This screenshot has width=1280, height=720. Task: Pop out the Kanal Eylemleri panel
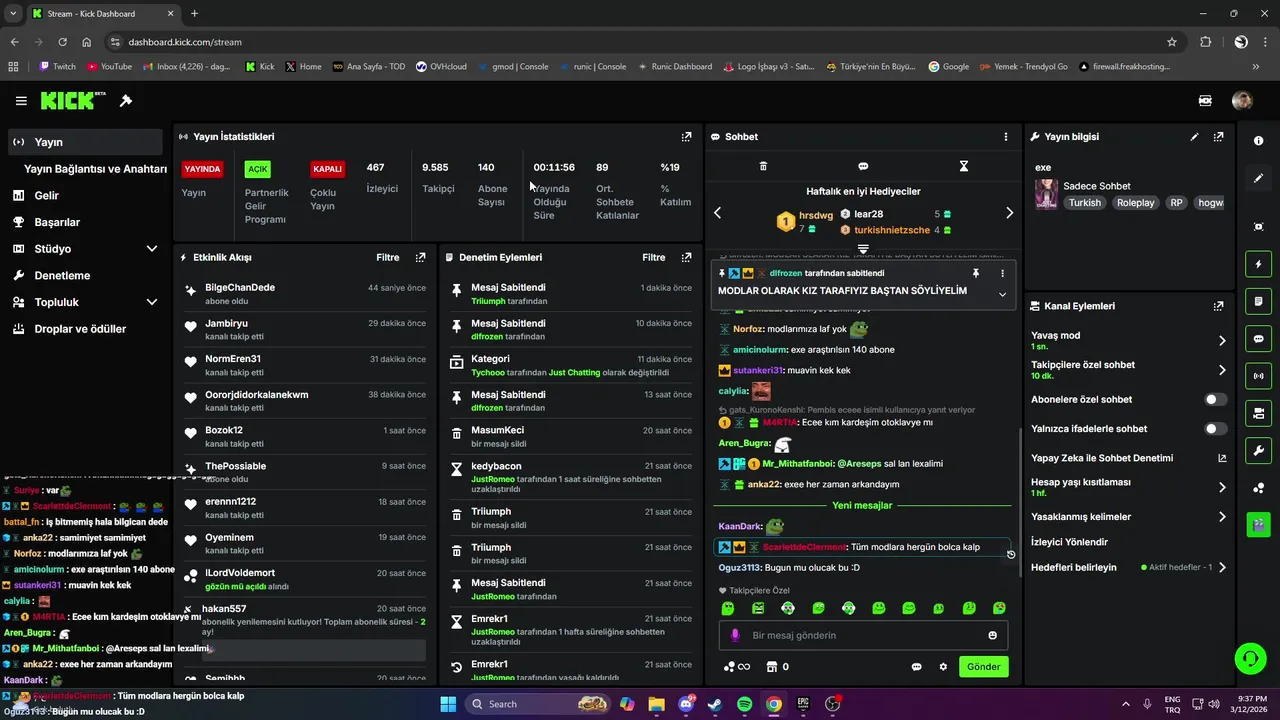click(x=1218, y=306)
